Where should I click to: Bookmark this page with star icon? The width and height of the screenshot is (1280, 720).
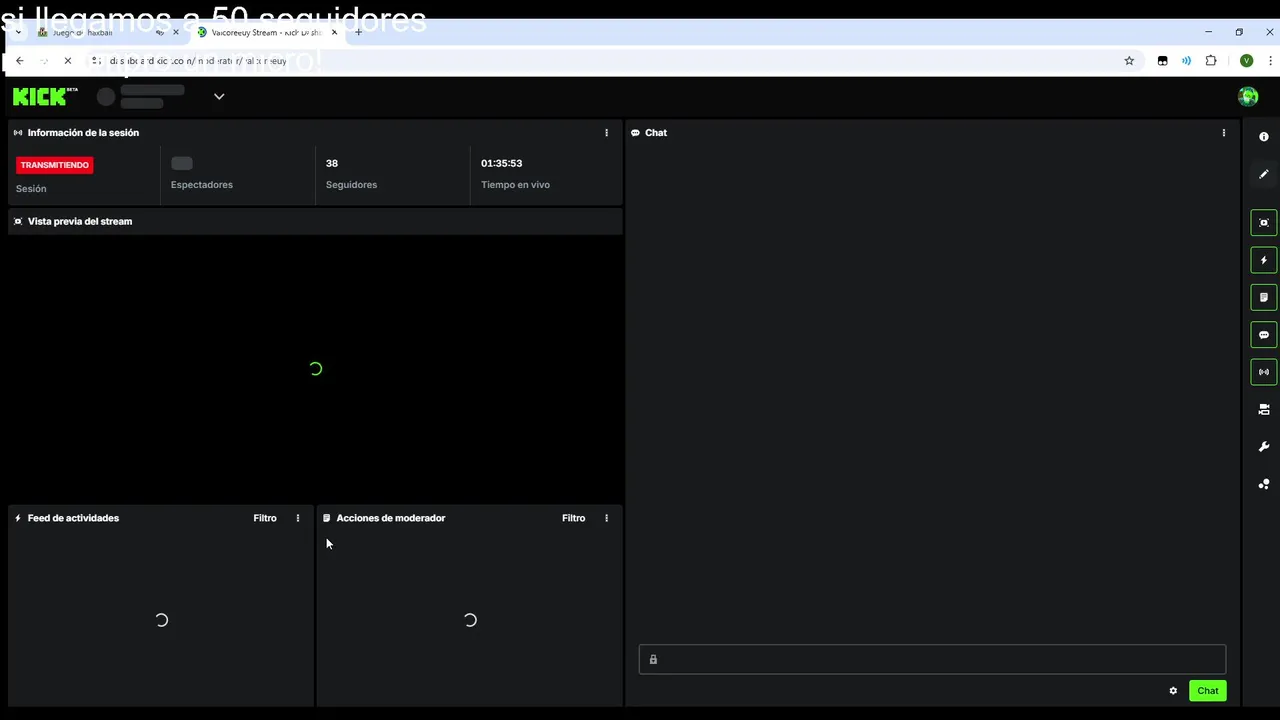1129,61
